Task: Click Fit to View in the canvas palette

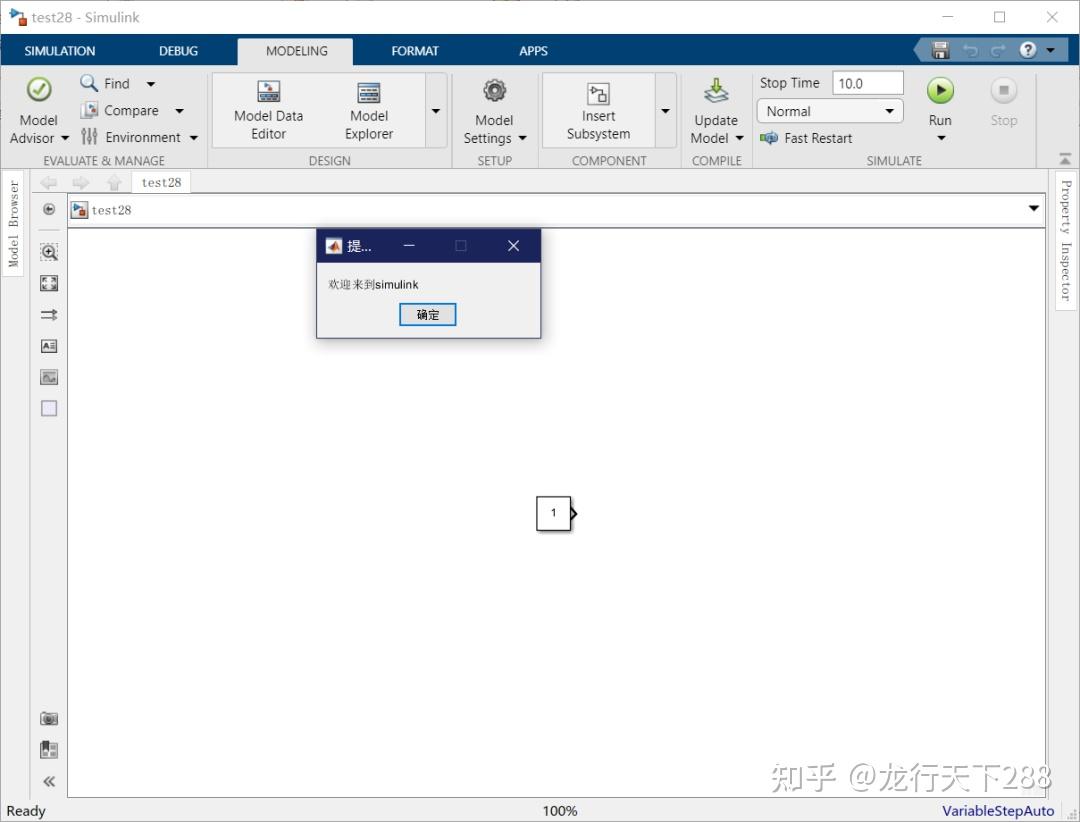Action: [48, 283]
